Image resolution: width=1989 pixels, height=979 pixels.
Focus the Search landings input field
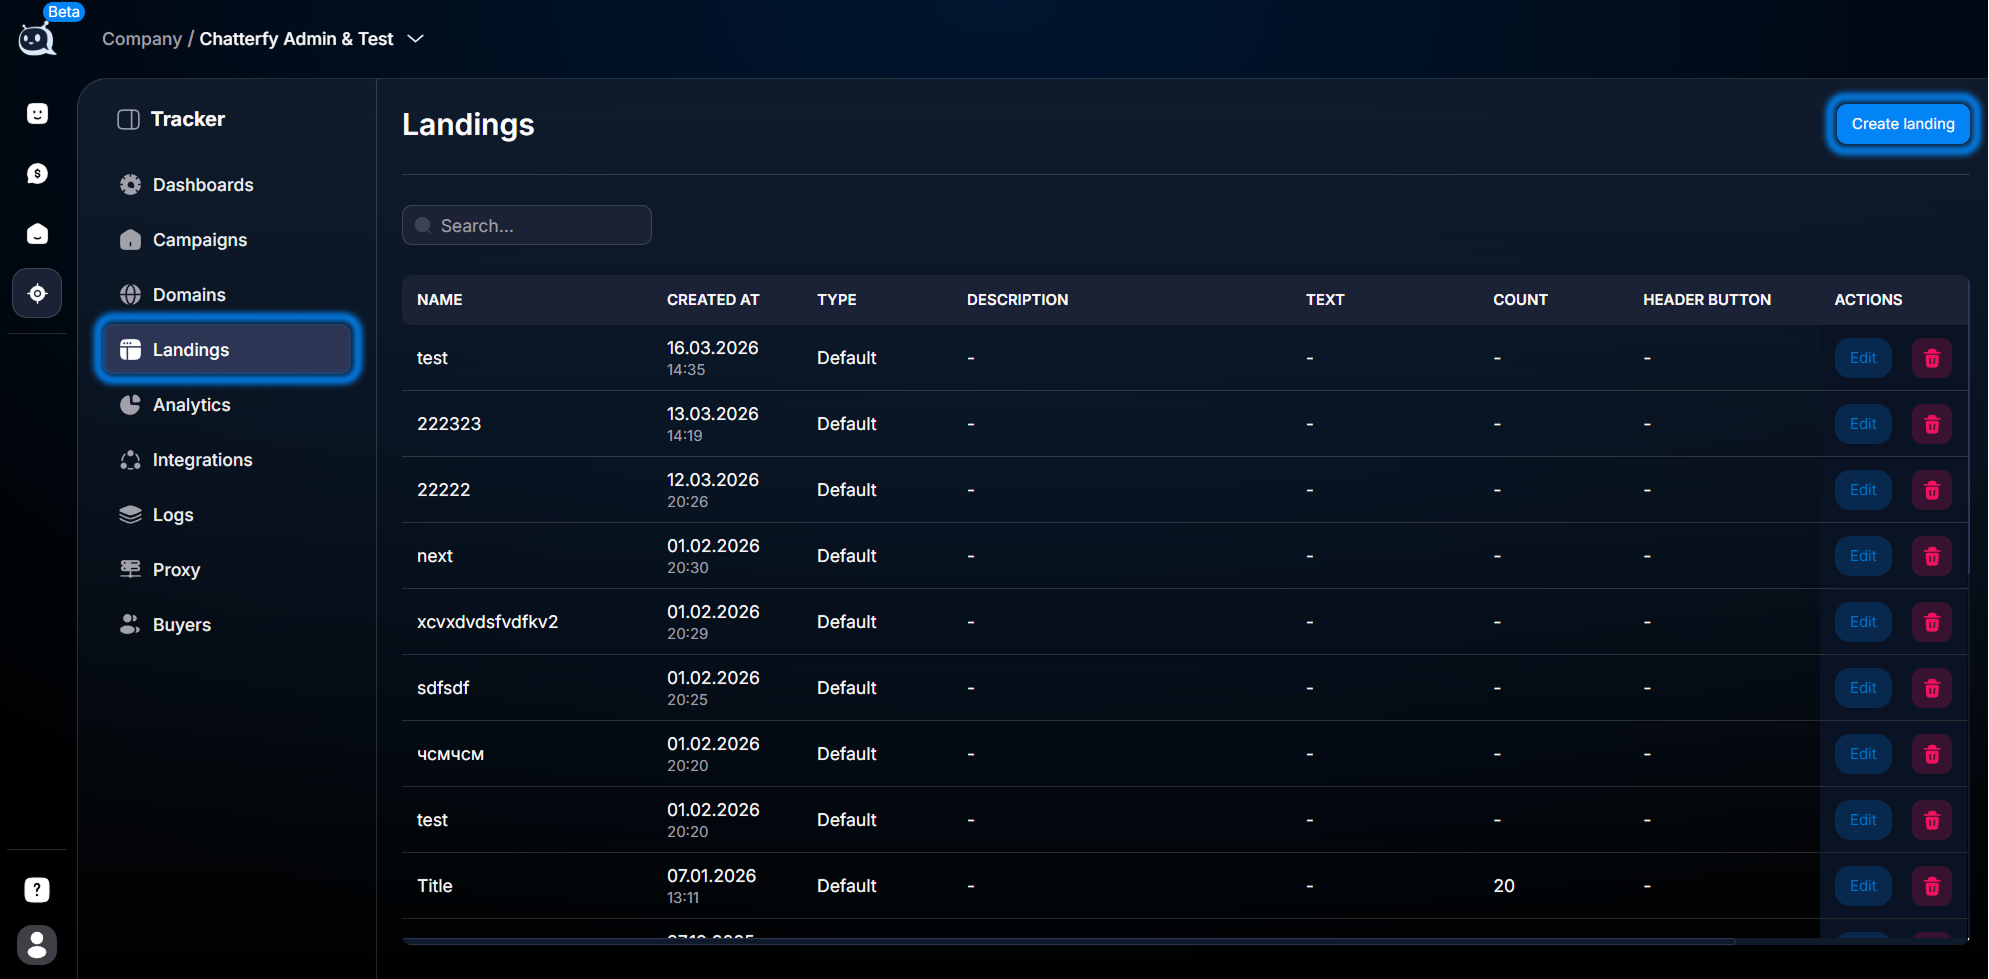tap(527, 225)
